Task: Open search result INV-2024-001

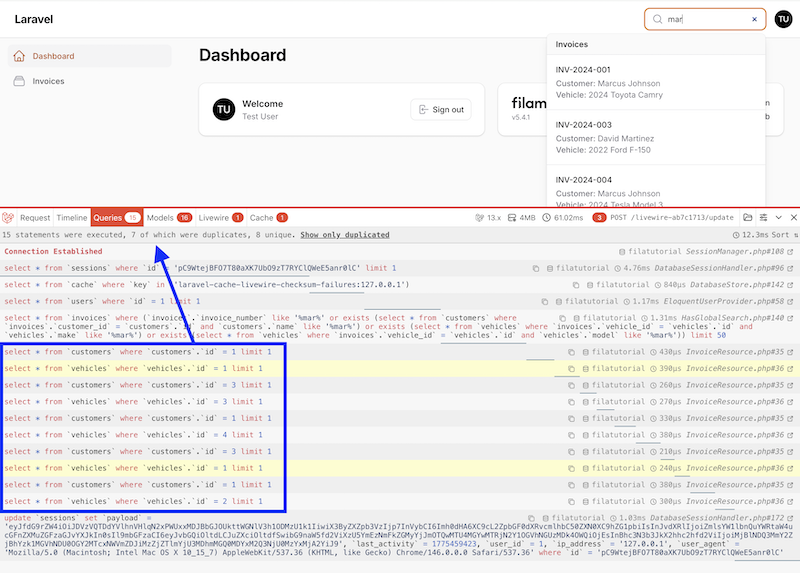Action: pyautogui.click(x=656, y=82)
